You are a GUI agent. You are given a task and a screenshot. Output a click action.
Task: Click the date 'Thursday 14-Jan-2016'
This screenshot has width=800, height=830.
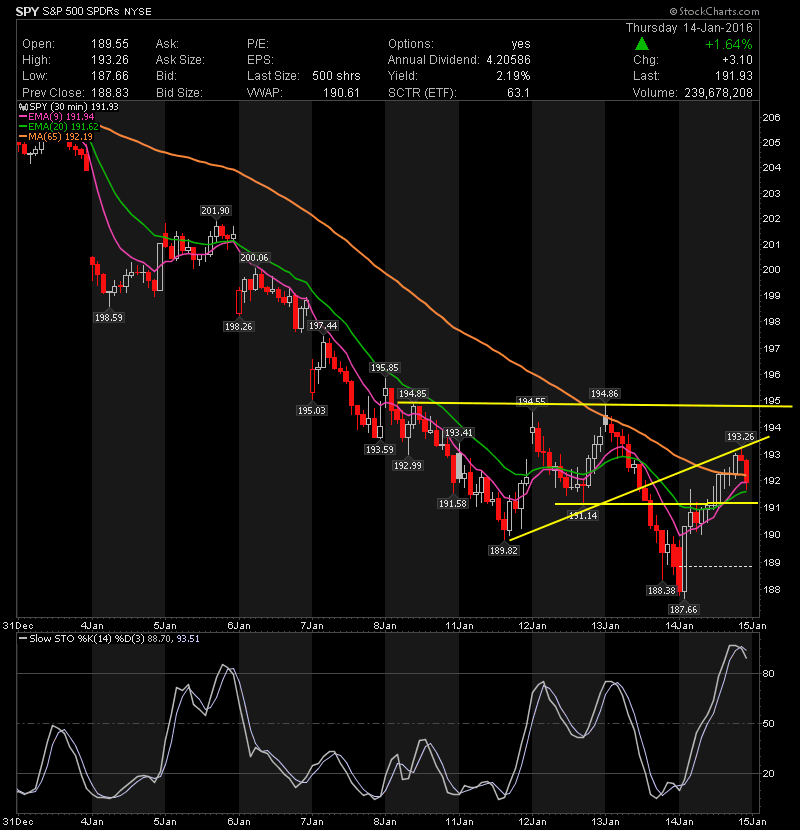(x=689, y=28)
